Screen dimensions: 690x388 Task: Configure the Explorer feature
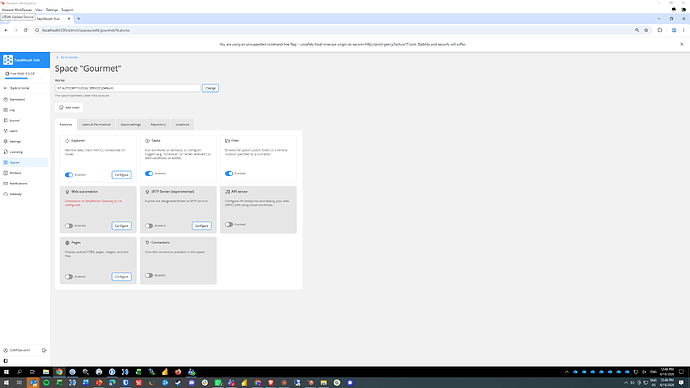(x=121, y=175)
